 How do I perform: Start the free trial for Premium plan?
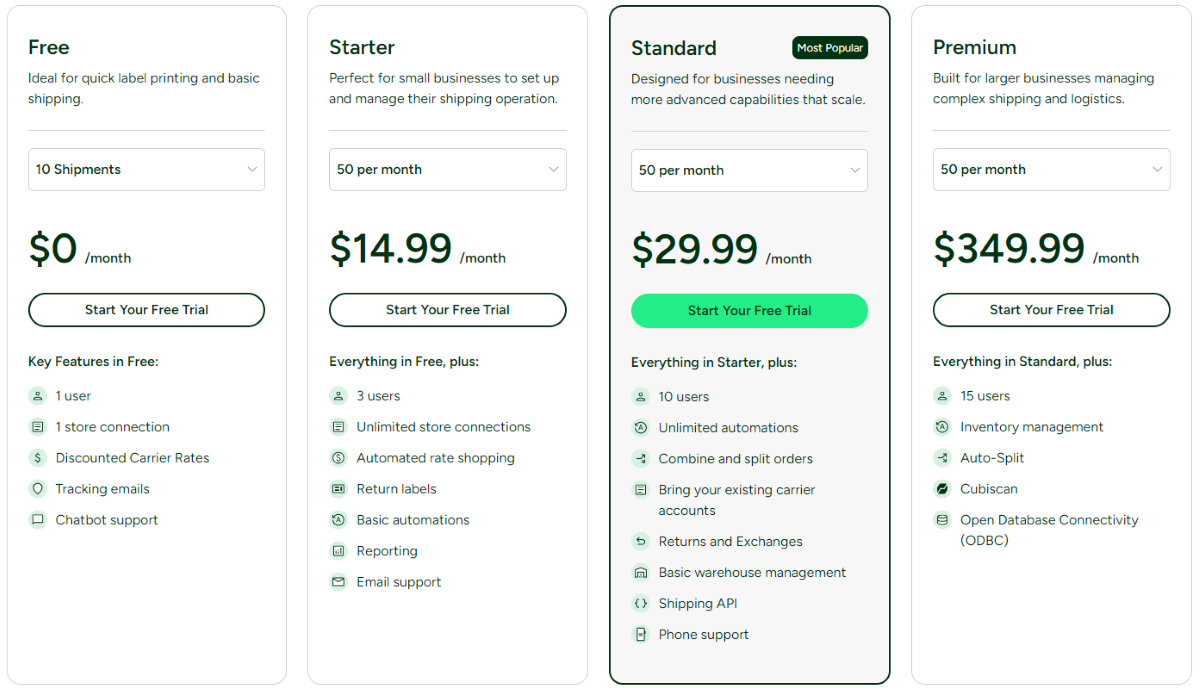coord(1051,310)
